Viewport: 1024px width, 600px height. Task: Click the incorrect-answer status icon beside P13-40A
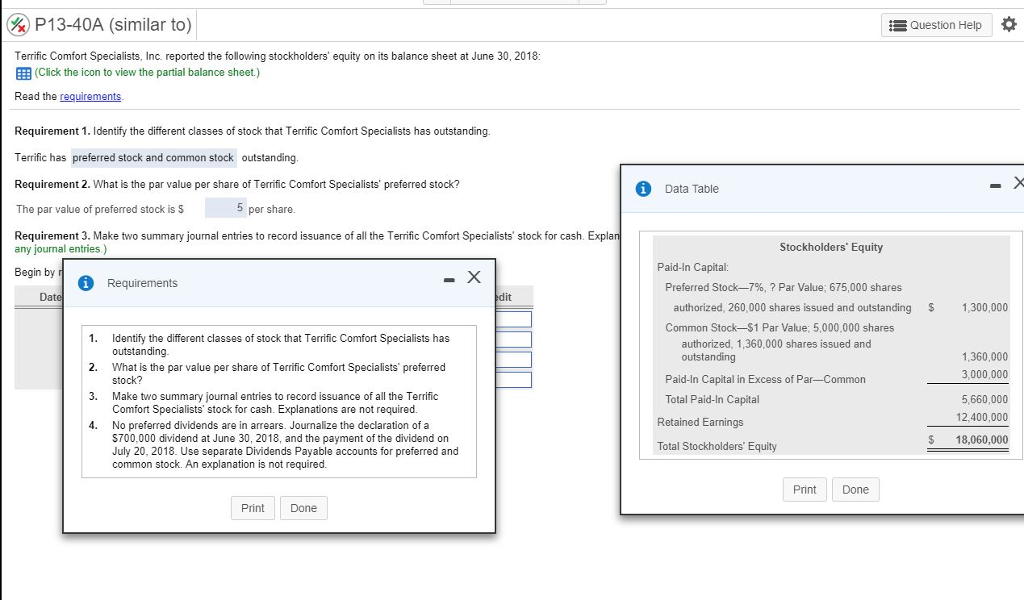click(x=18, y=25)
